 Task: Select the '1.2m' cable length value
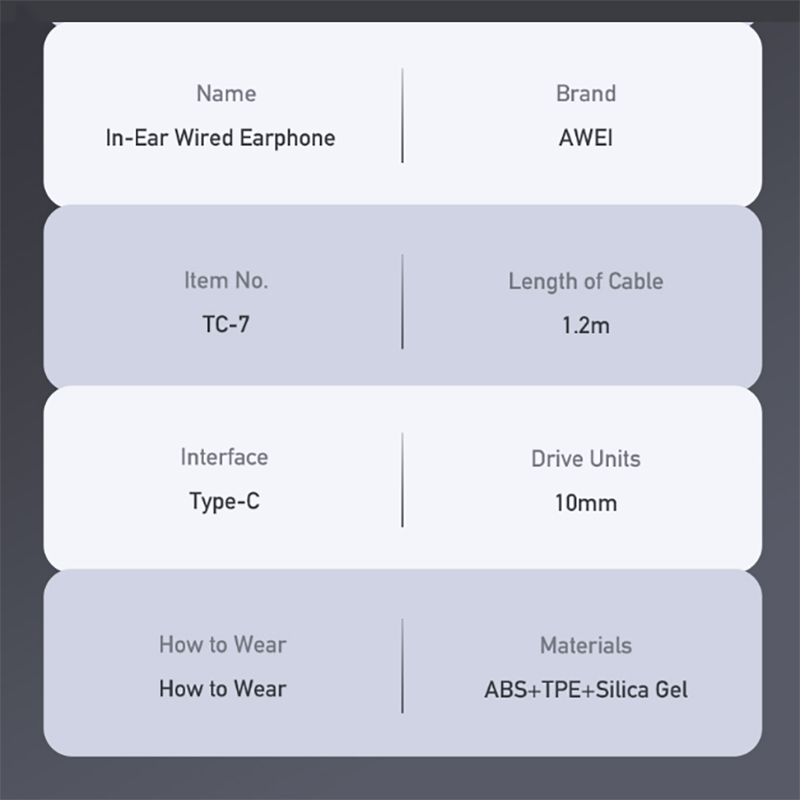pos(586,325)
